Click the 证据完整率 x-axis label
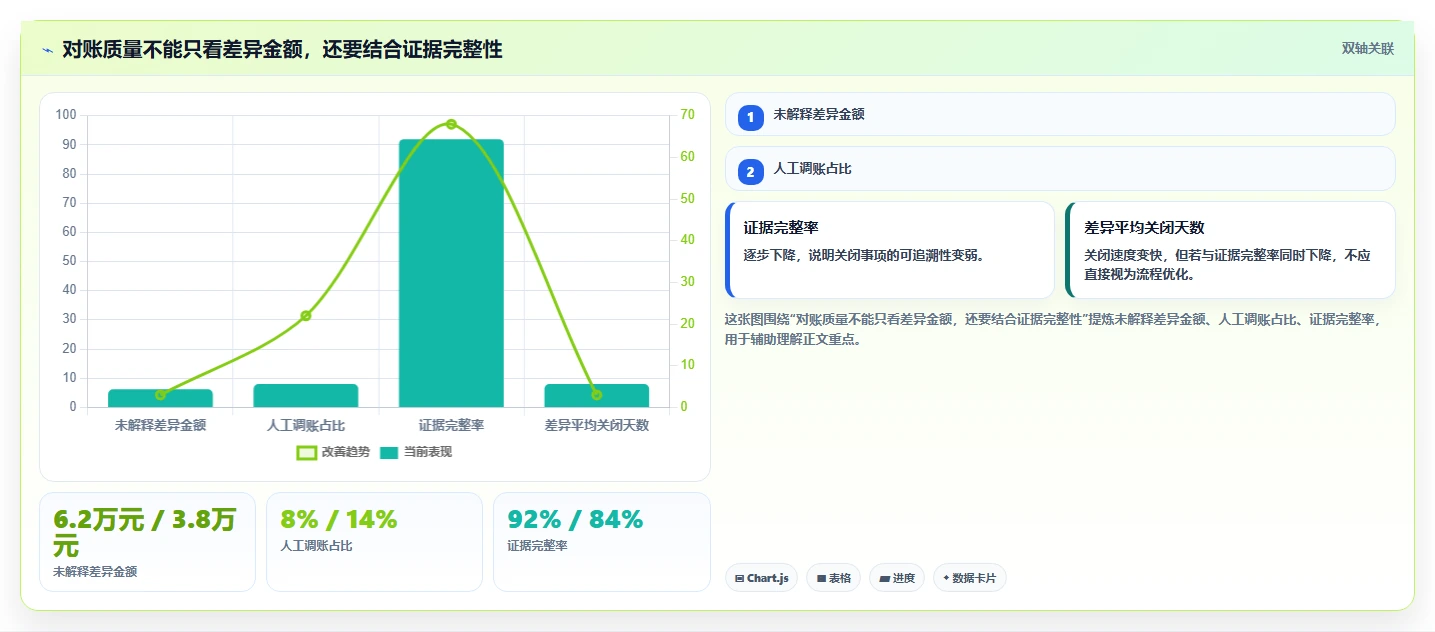Image resolution: width=1435 pixels, height=632 pixels. click(451, 425)
